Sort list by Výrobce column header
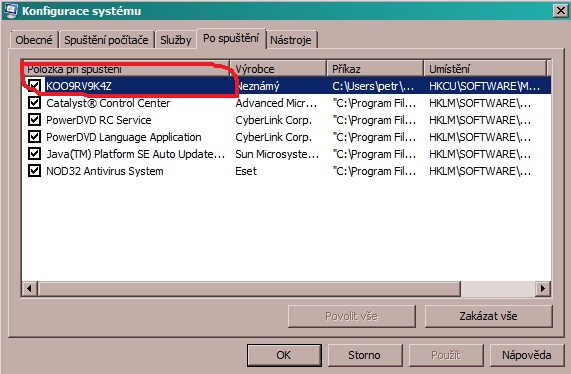This screenshot has height=374, width=571. pyautogui.click(x=278, y=68)
